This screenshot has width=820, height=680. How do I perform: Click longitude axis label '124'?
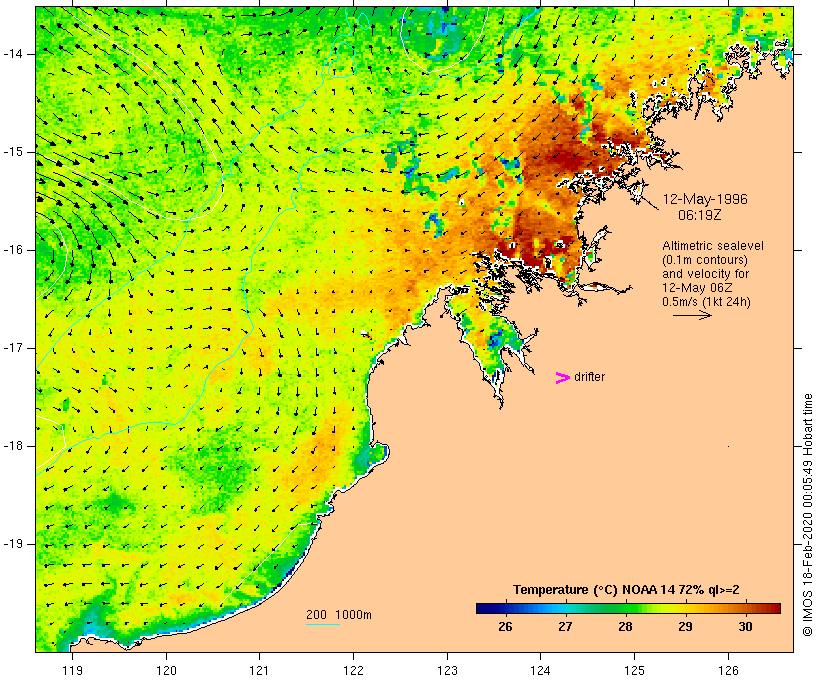coord(541,671)
